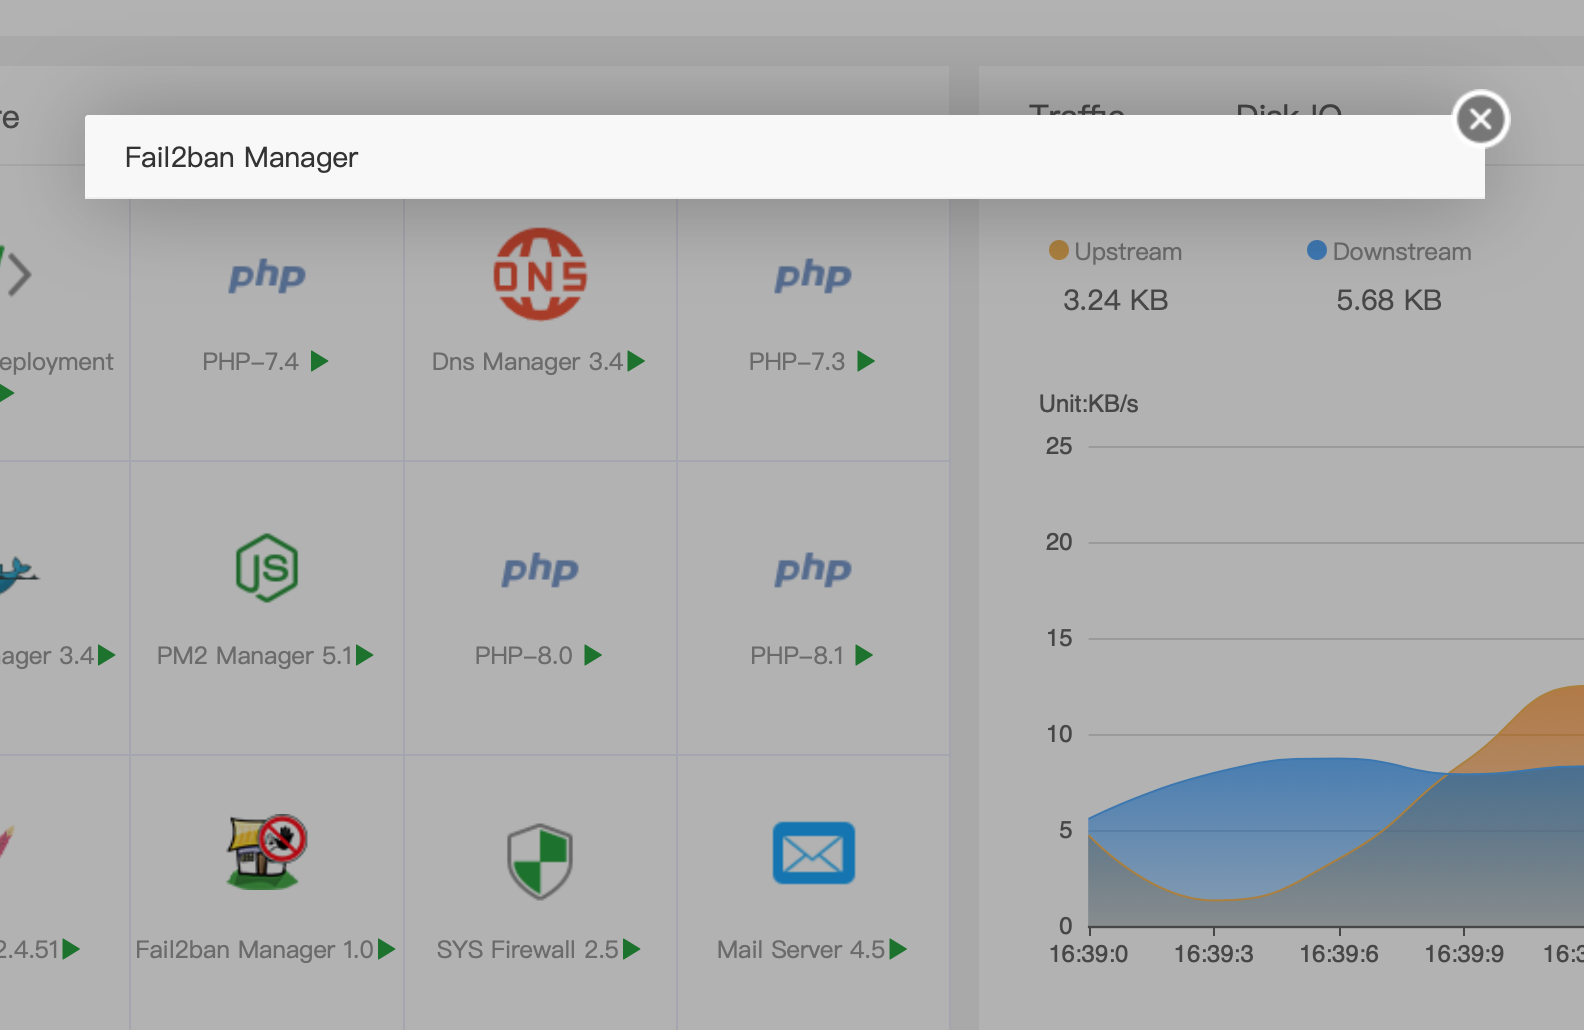Open the Fail2ban Manager 1.0 text link

point(254,950)
